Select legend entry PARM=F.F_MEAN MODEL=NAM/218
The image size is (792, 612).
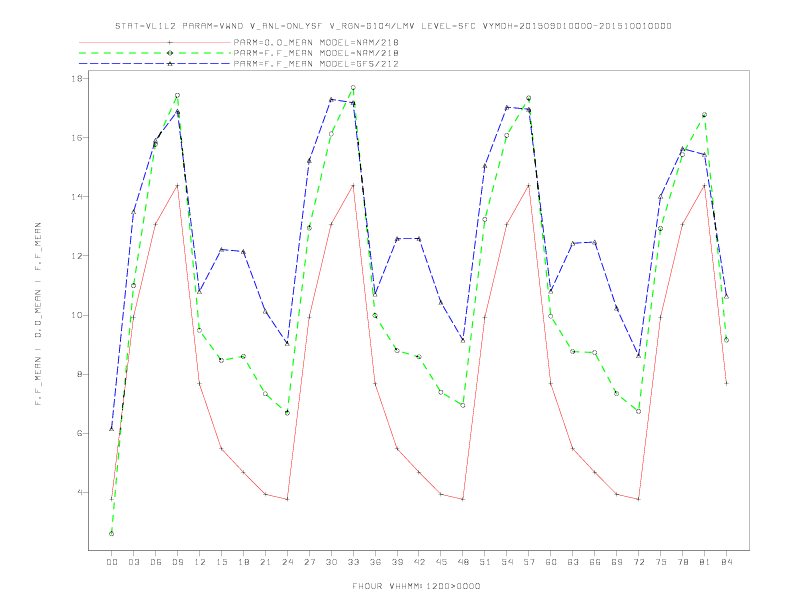tap(316, 53)
